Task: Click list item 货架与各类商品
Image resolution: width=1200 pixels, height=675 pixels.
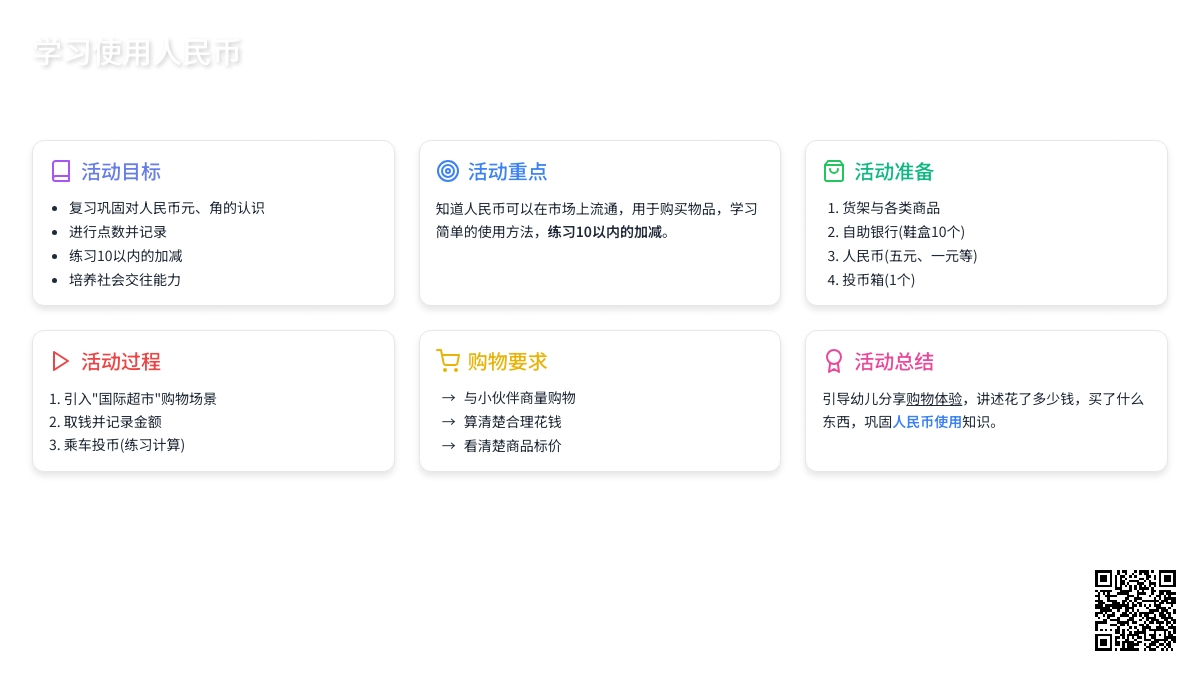Action: click(891, 208)
